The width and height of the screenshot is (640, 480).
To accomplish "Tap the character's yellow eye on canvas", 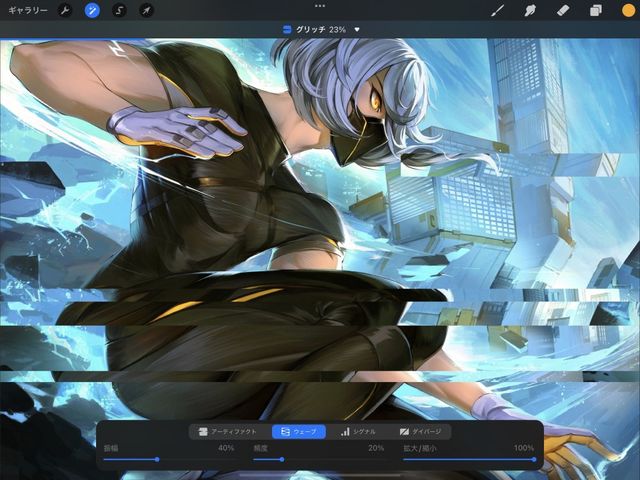I will [376, 100].
